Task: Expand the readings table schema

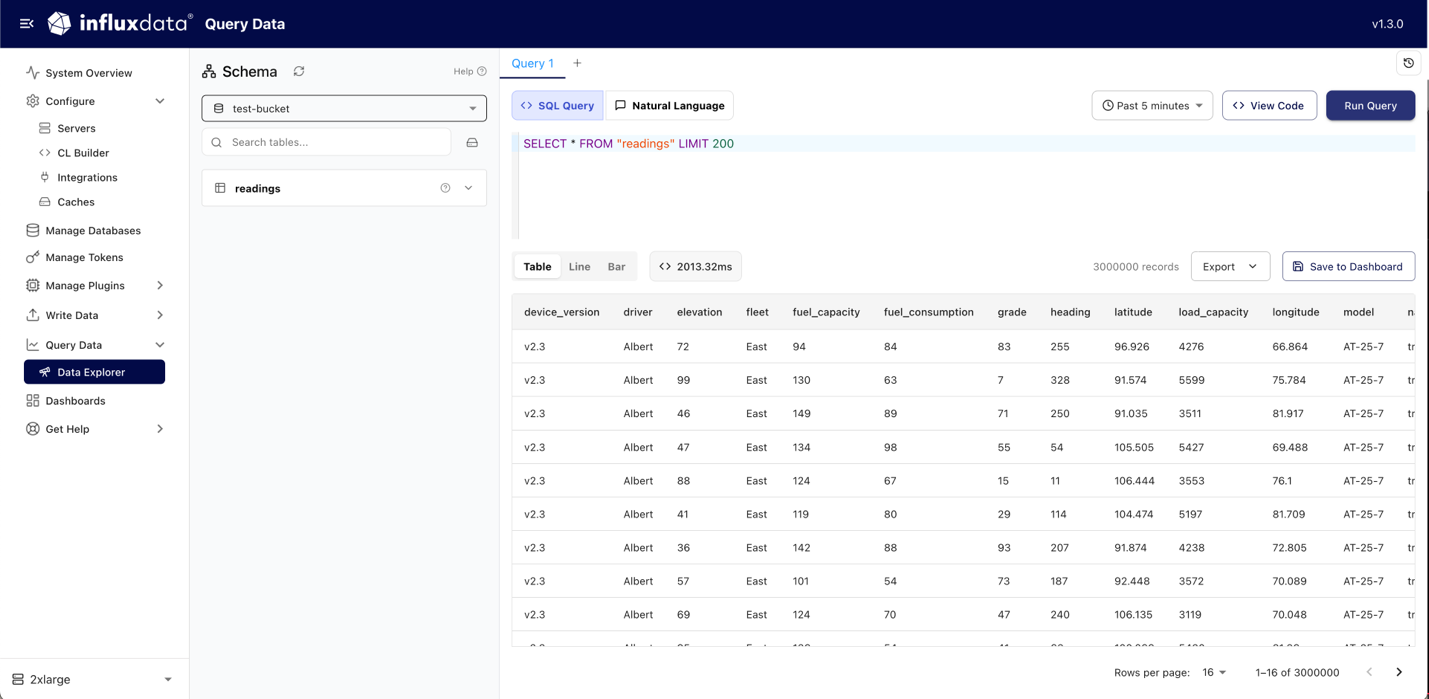Action: (x=468, y=188)
